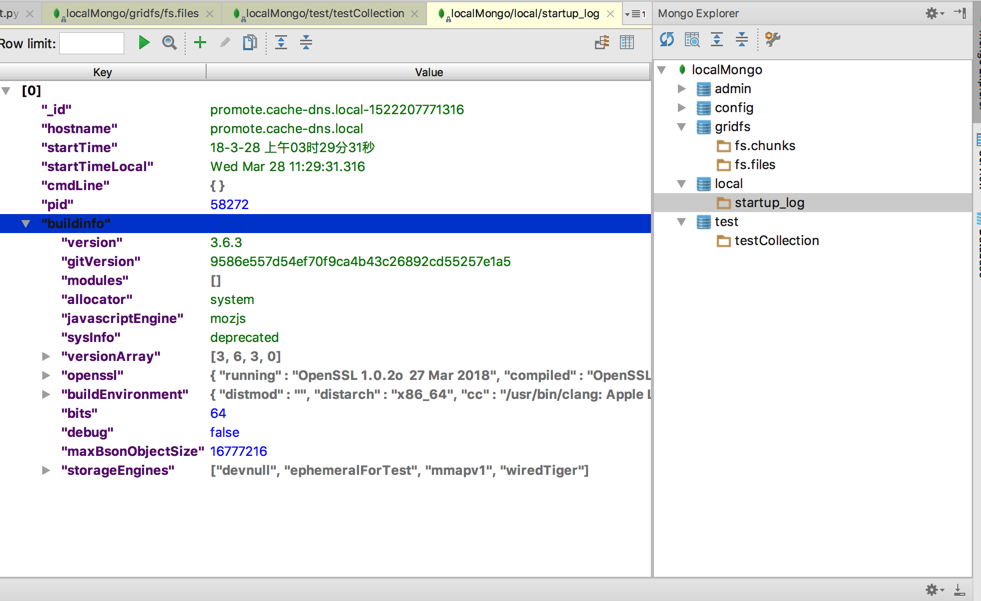Image resolution: width=981 pixels, height=601 pixels.
Task: Select the "gitVersion" key row
Action: (x=325, y=261)
